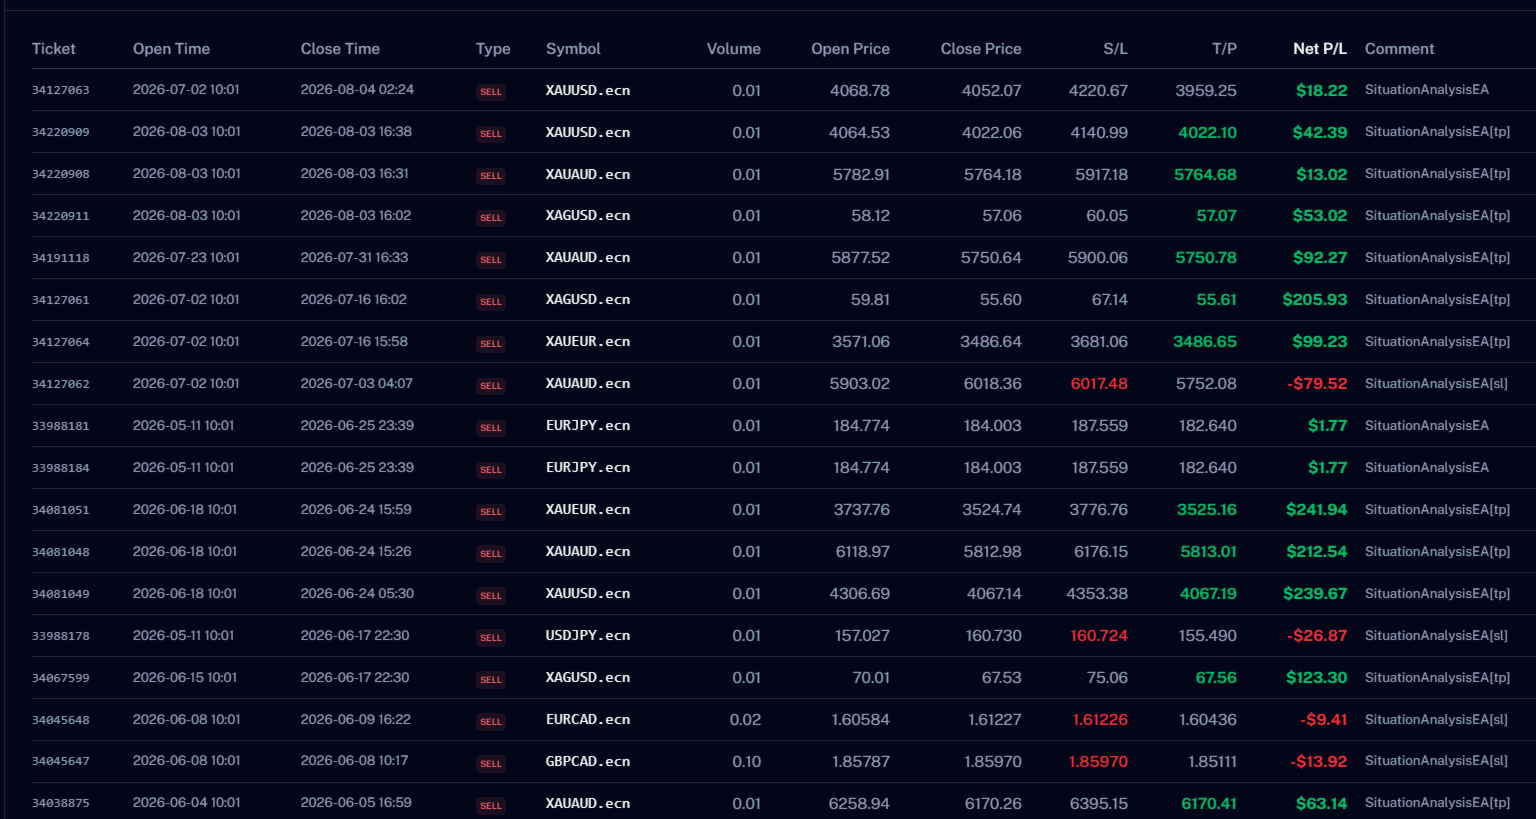Screen dimensions: 1536x819
Task: Click the close time 2026-08-04 02:24
Action: pyautogui.click(x=357, y=90)
